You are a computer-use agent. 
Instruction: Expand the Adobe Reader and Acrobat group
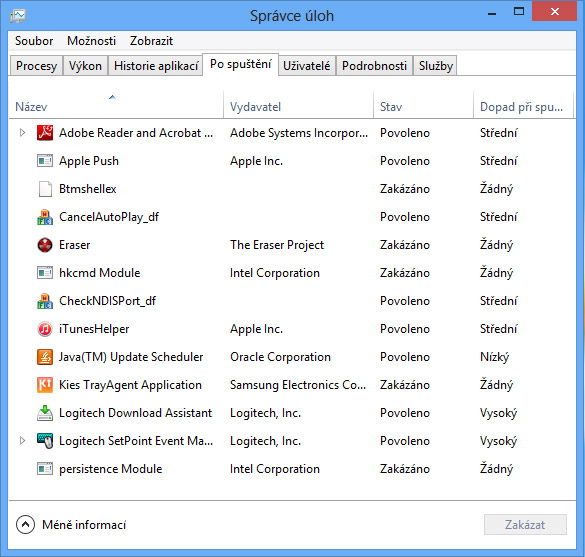(22, 132)
